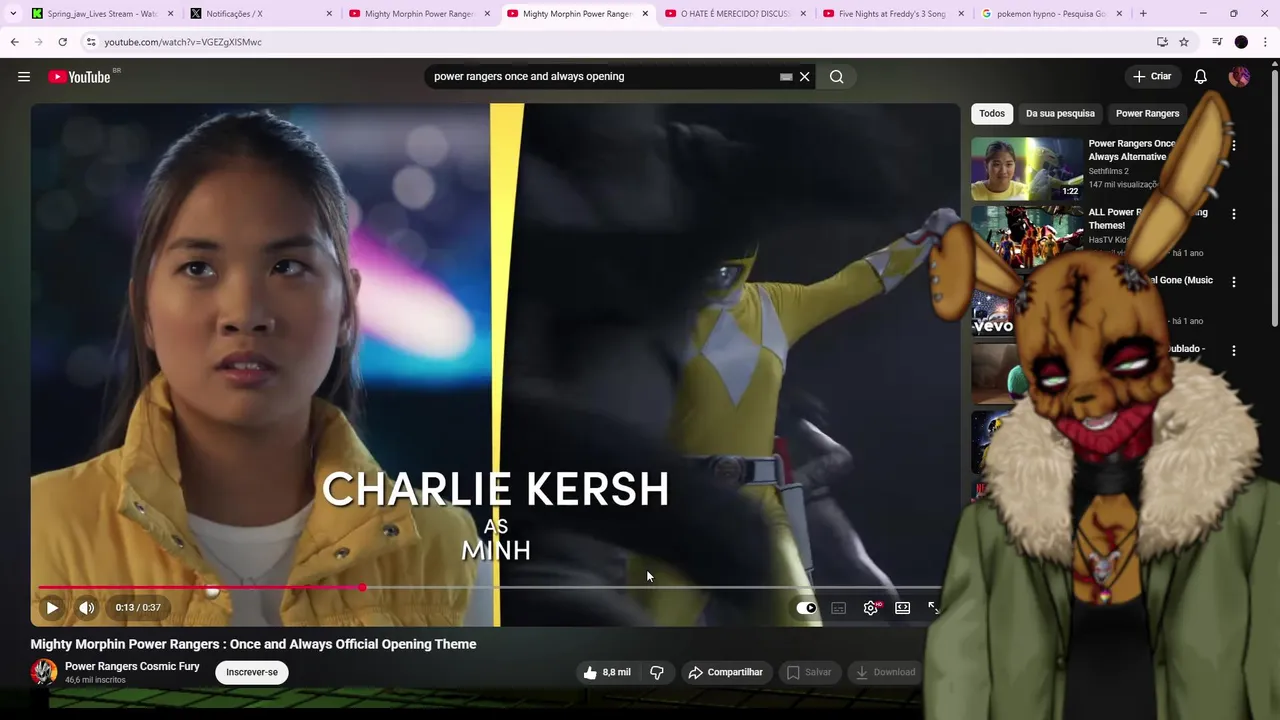Open video settings gear with HD badge
Screen dimensions: 1280x720
871,607
